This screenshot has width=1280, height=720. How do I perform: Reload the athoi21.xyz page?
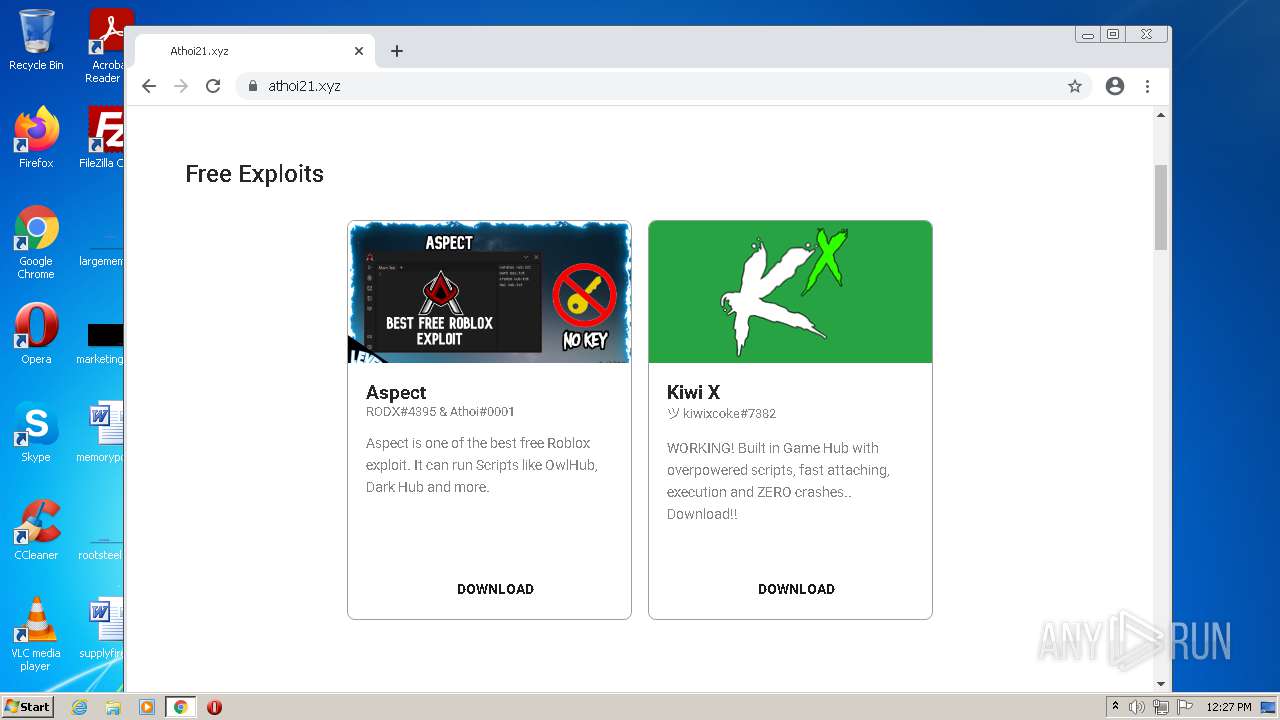[x=213, y=86]
